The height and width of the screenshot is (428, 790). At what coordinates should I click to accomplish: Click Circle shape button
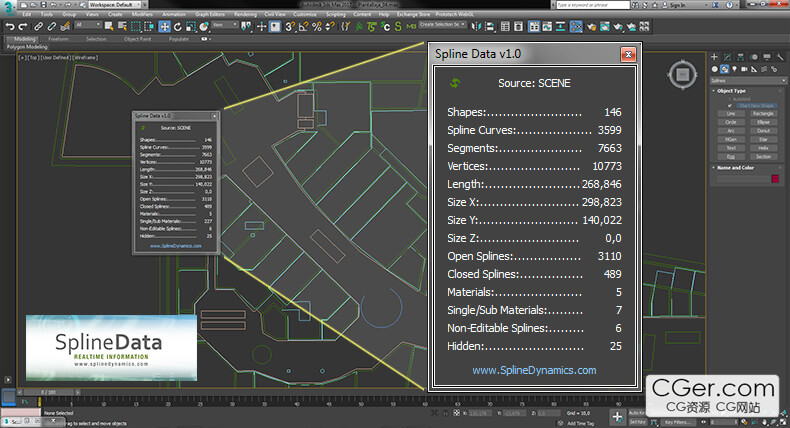[x=731, y=123]
